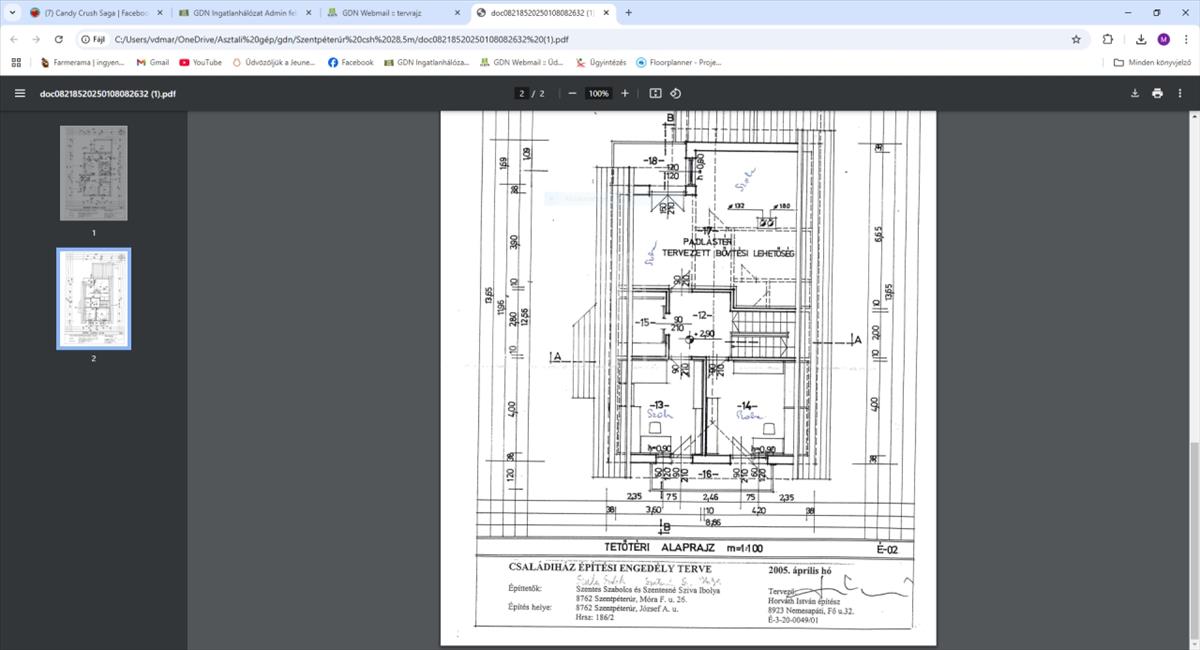Click the fit to page icon

(655, 93)
